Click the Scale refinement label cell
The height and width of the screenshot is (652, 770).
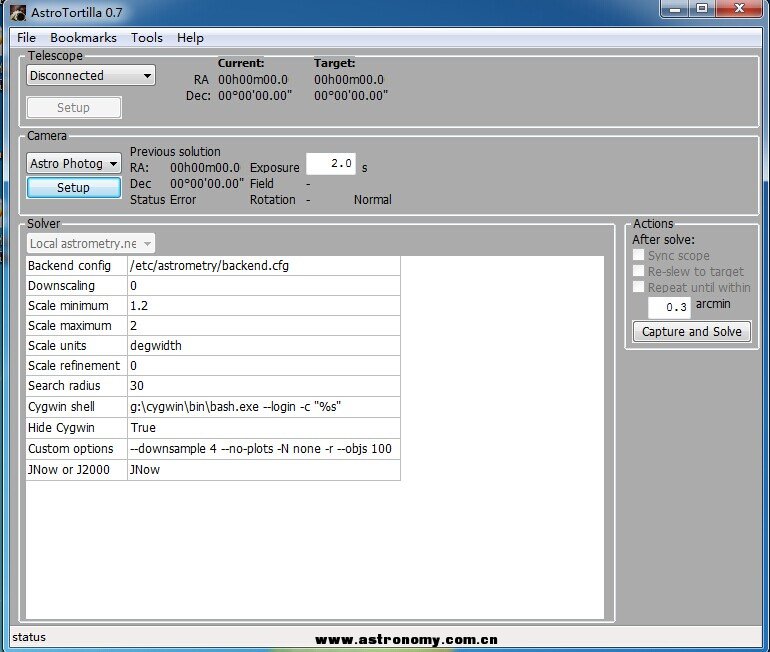(x=76, y=366)
